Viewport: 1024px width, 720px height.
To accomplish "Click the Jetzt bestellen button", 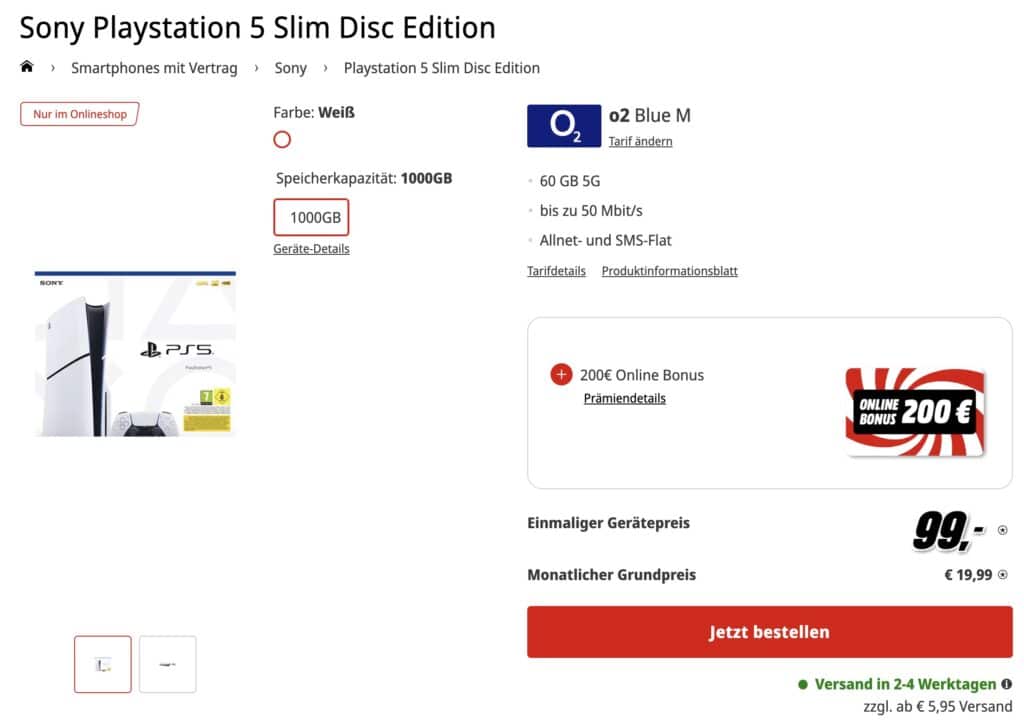I will tap(769, 632).
